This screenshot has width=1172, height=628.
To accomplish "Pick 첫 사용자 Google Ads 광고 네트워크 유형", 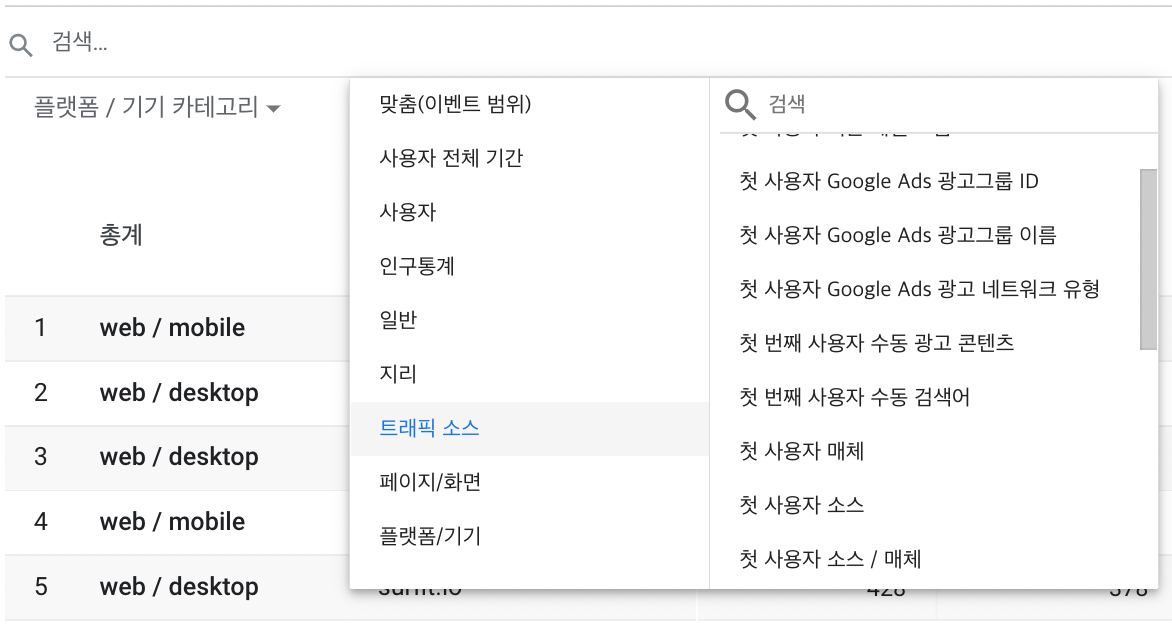I will click(x=919, y=289).
